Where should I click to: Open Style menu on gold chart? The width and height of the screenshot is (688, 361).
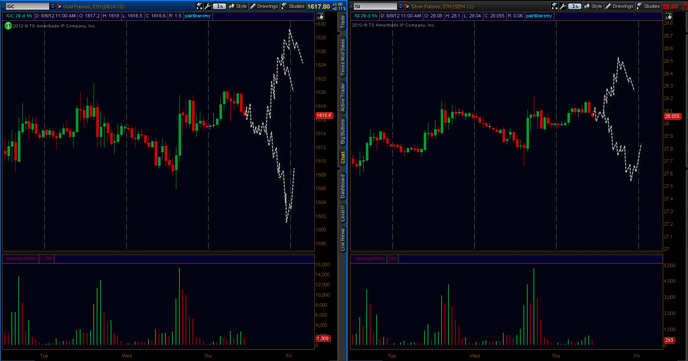[238, 6]
